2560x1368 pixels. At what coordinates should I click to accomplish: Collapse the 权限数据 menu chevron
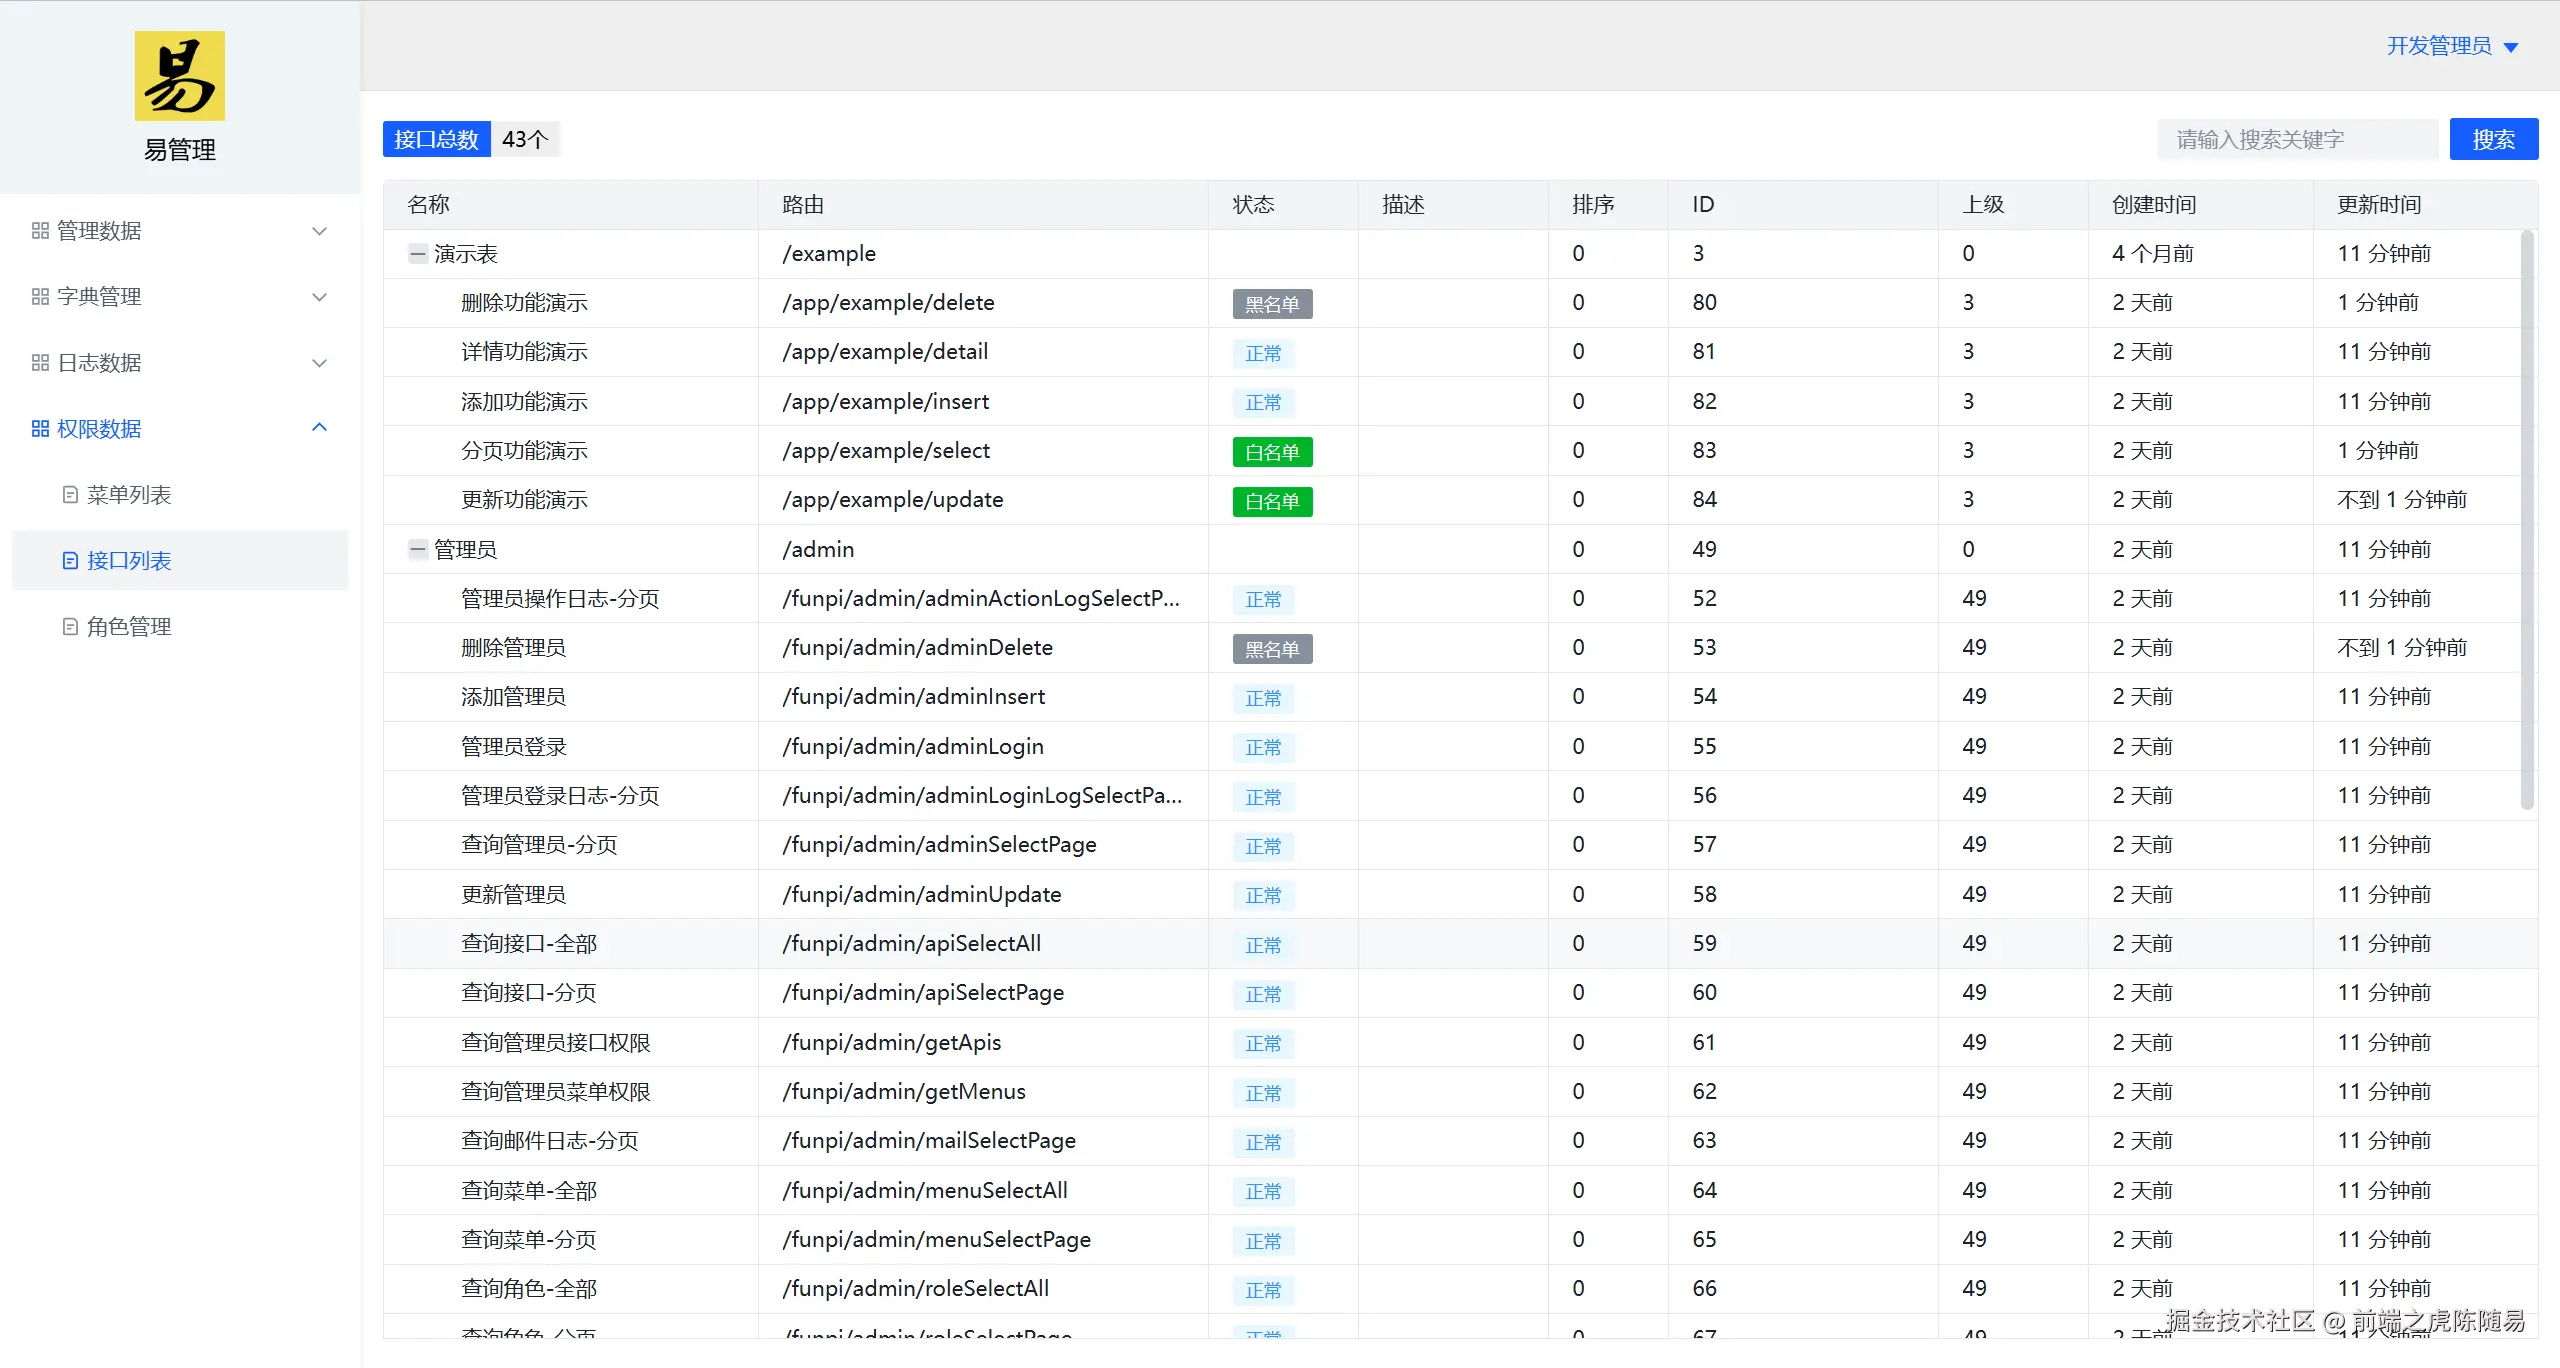point(320,428)
